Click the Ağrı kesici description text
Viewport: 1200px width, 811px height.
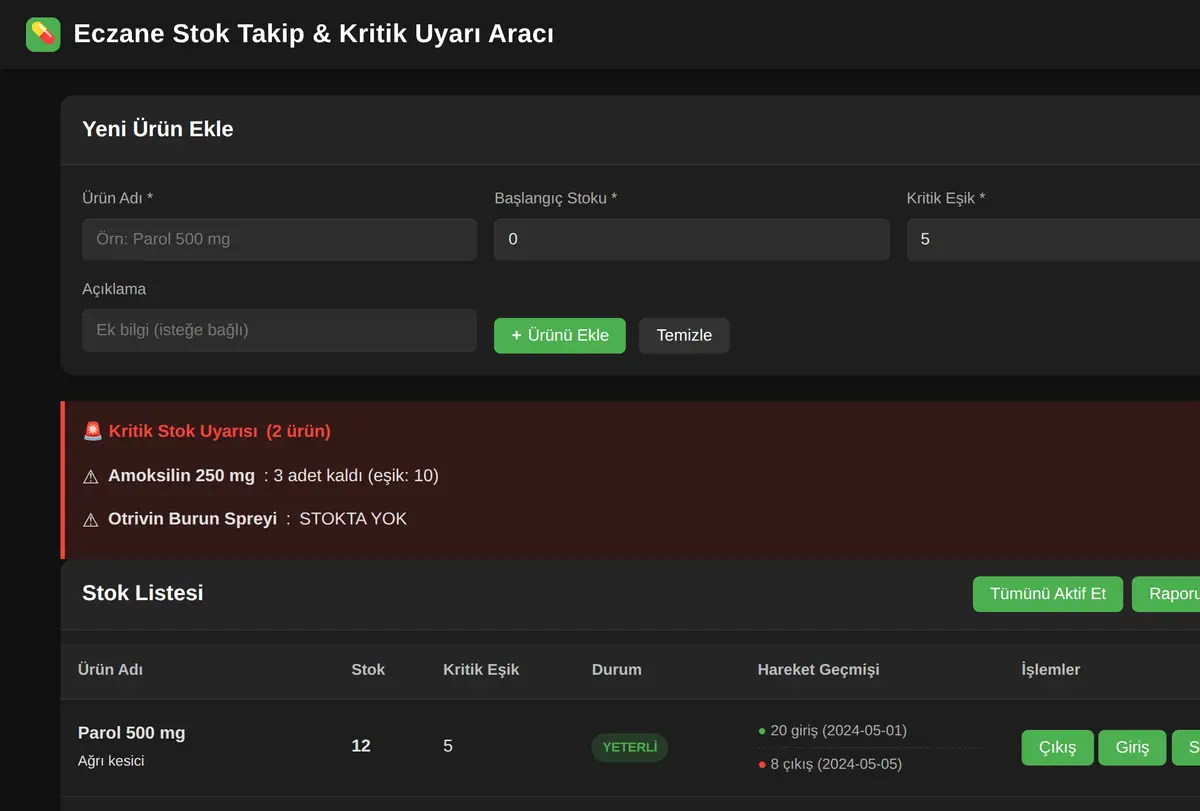111,761
